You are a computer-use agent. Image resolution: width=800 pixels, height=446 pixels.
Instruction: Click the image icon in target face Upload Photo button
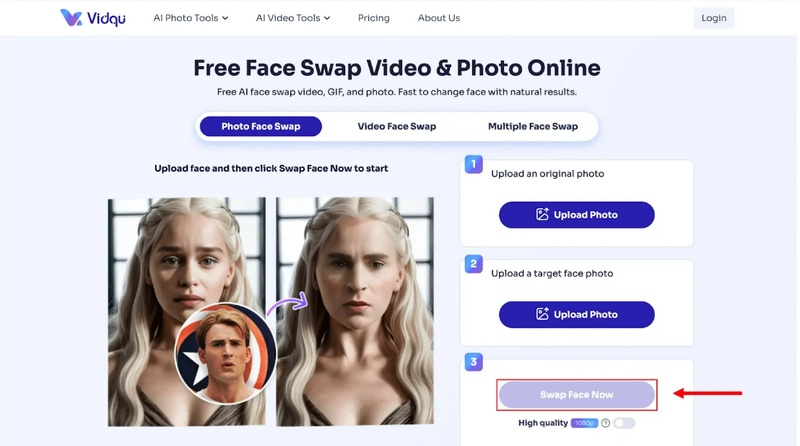[x=542, y=314]
